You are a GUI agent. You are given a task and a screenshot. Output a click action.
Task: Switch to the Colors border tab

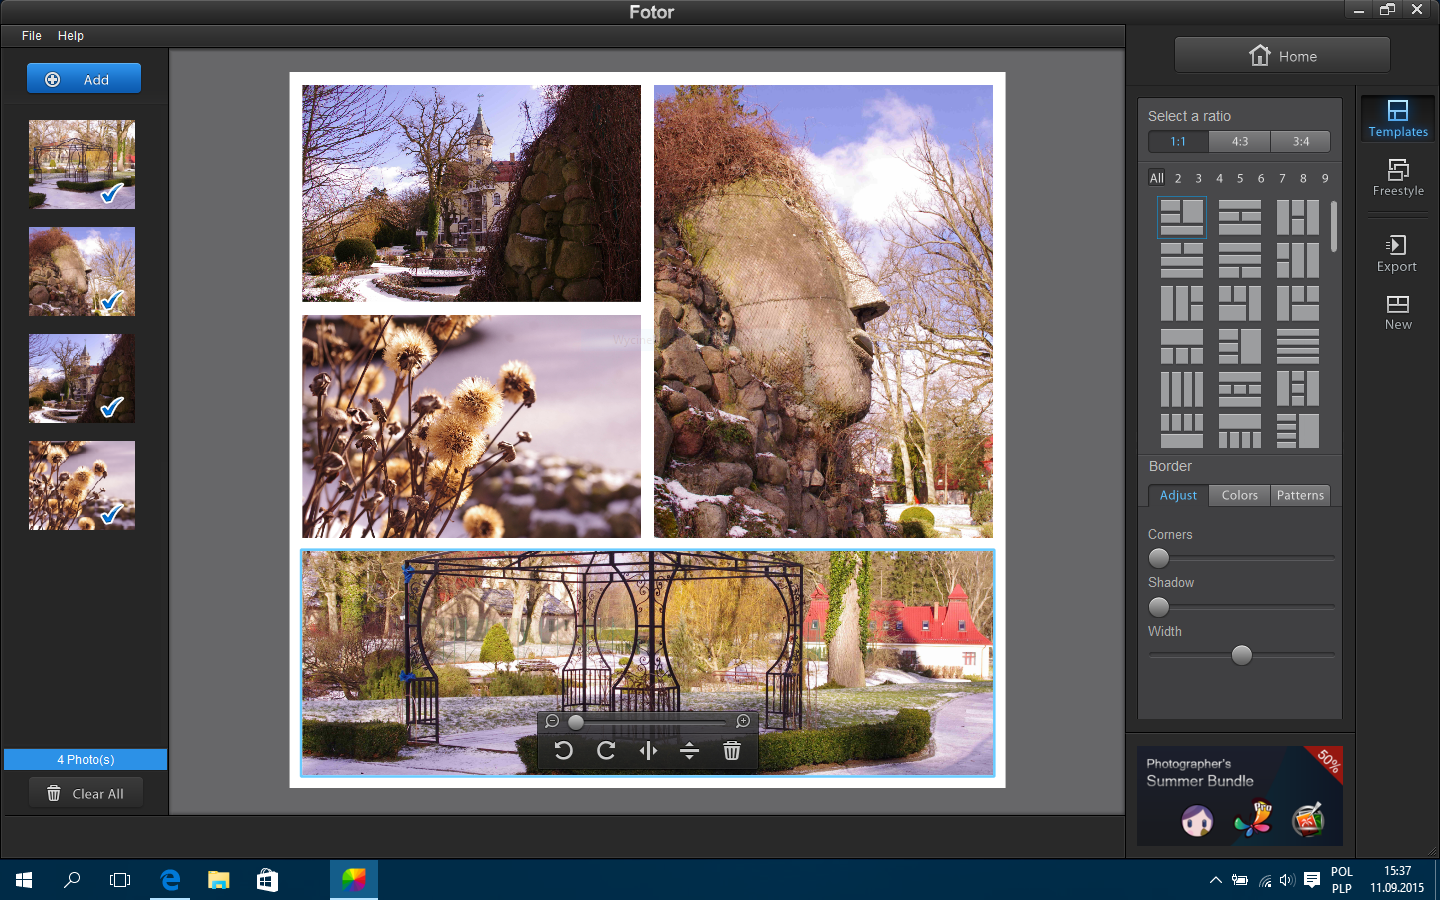(x=1240, y=495)
